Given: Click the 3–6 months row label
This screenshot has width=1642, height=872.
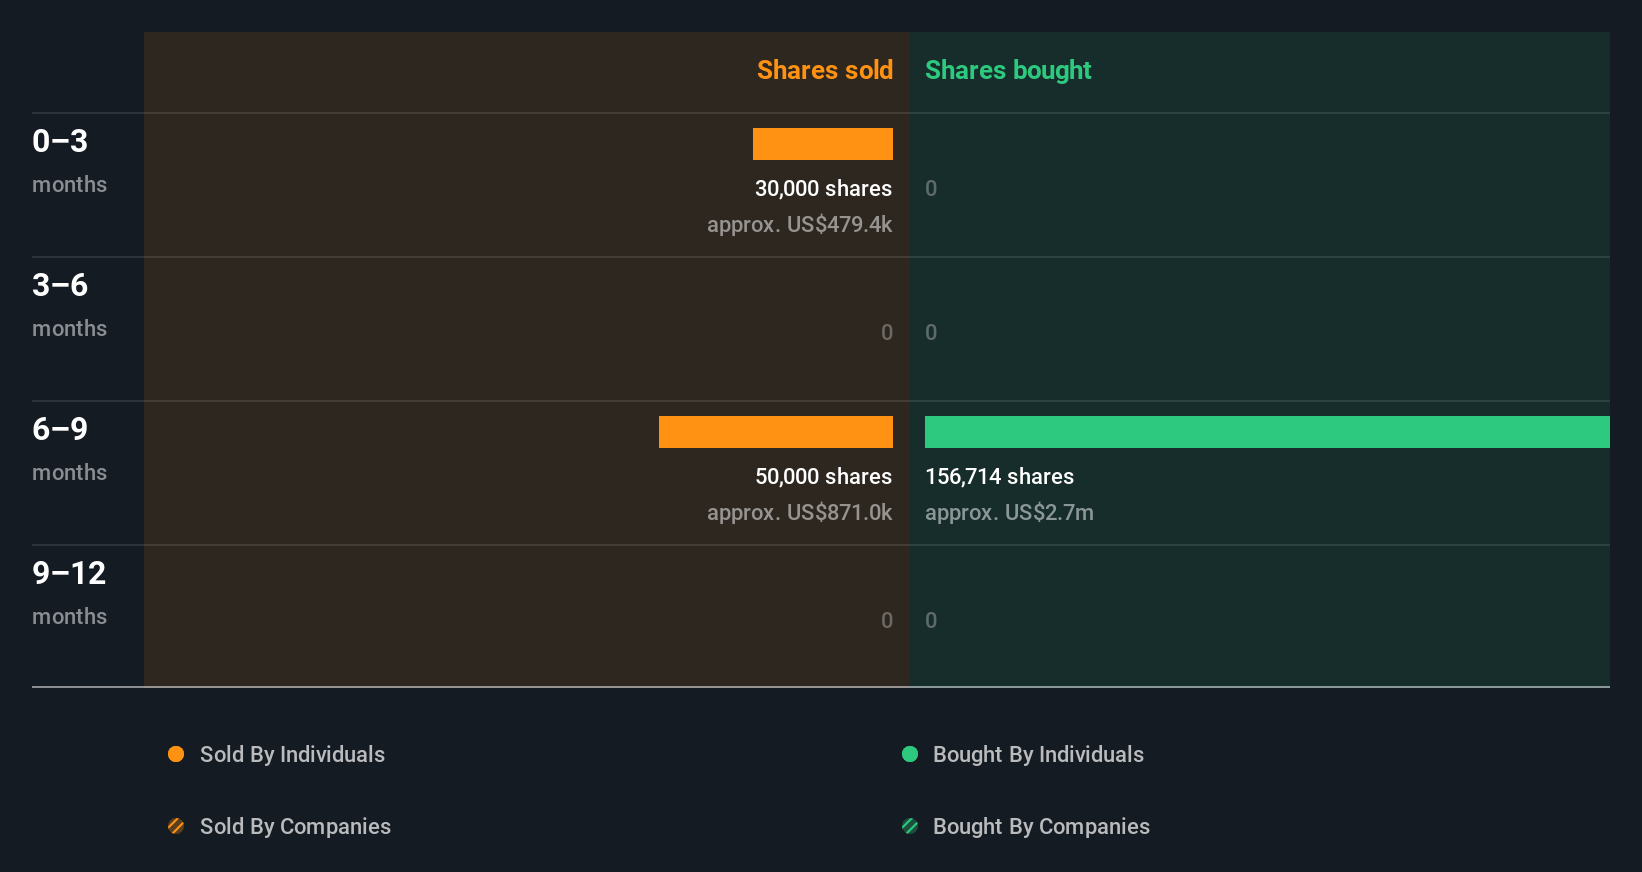Looking at the screenshot, I should pos(69,305).
